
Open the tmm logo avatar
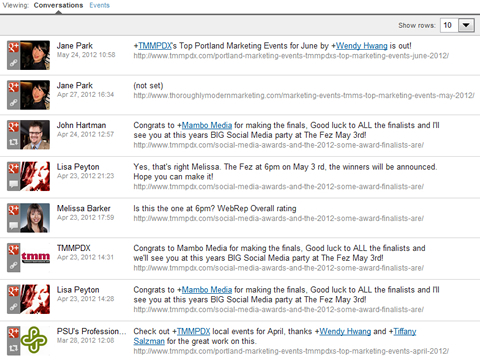[x=35, y=258]
